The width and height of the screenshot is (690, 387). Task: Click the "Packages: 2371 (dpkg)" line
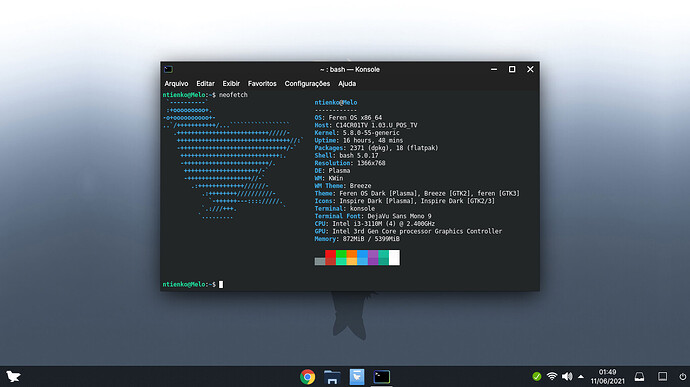376,148
